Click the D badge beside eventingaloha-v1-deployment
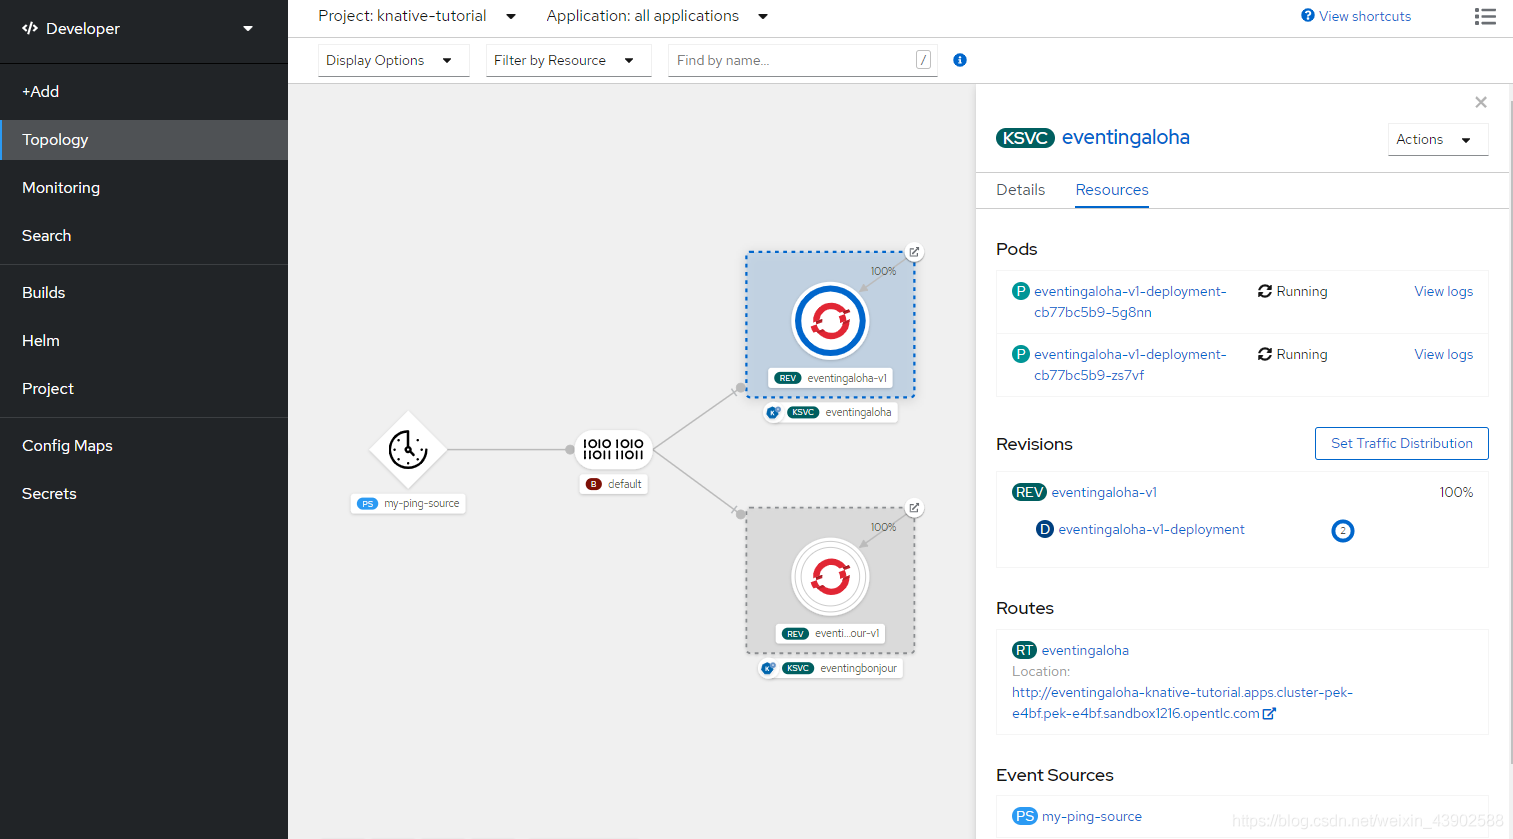1513x839 pixels. pos(1045,529)
